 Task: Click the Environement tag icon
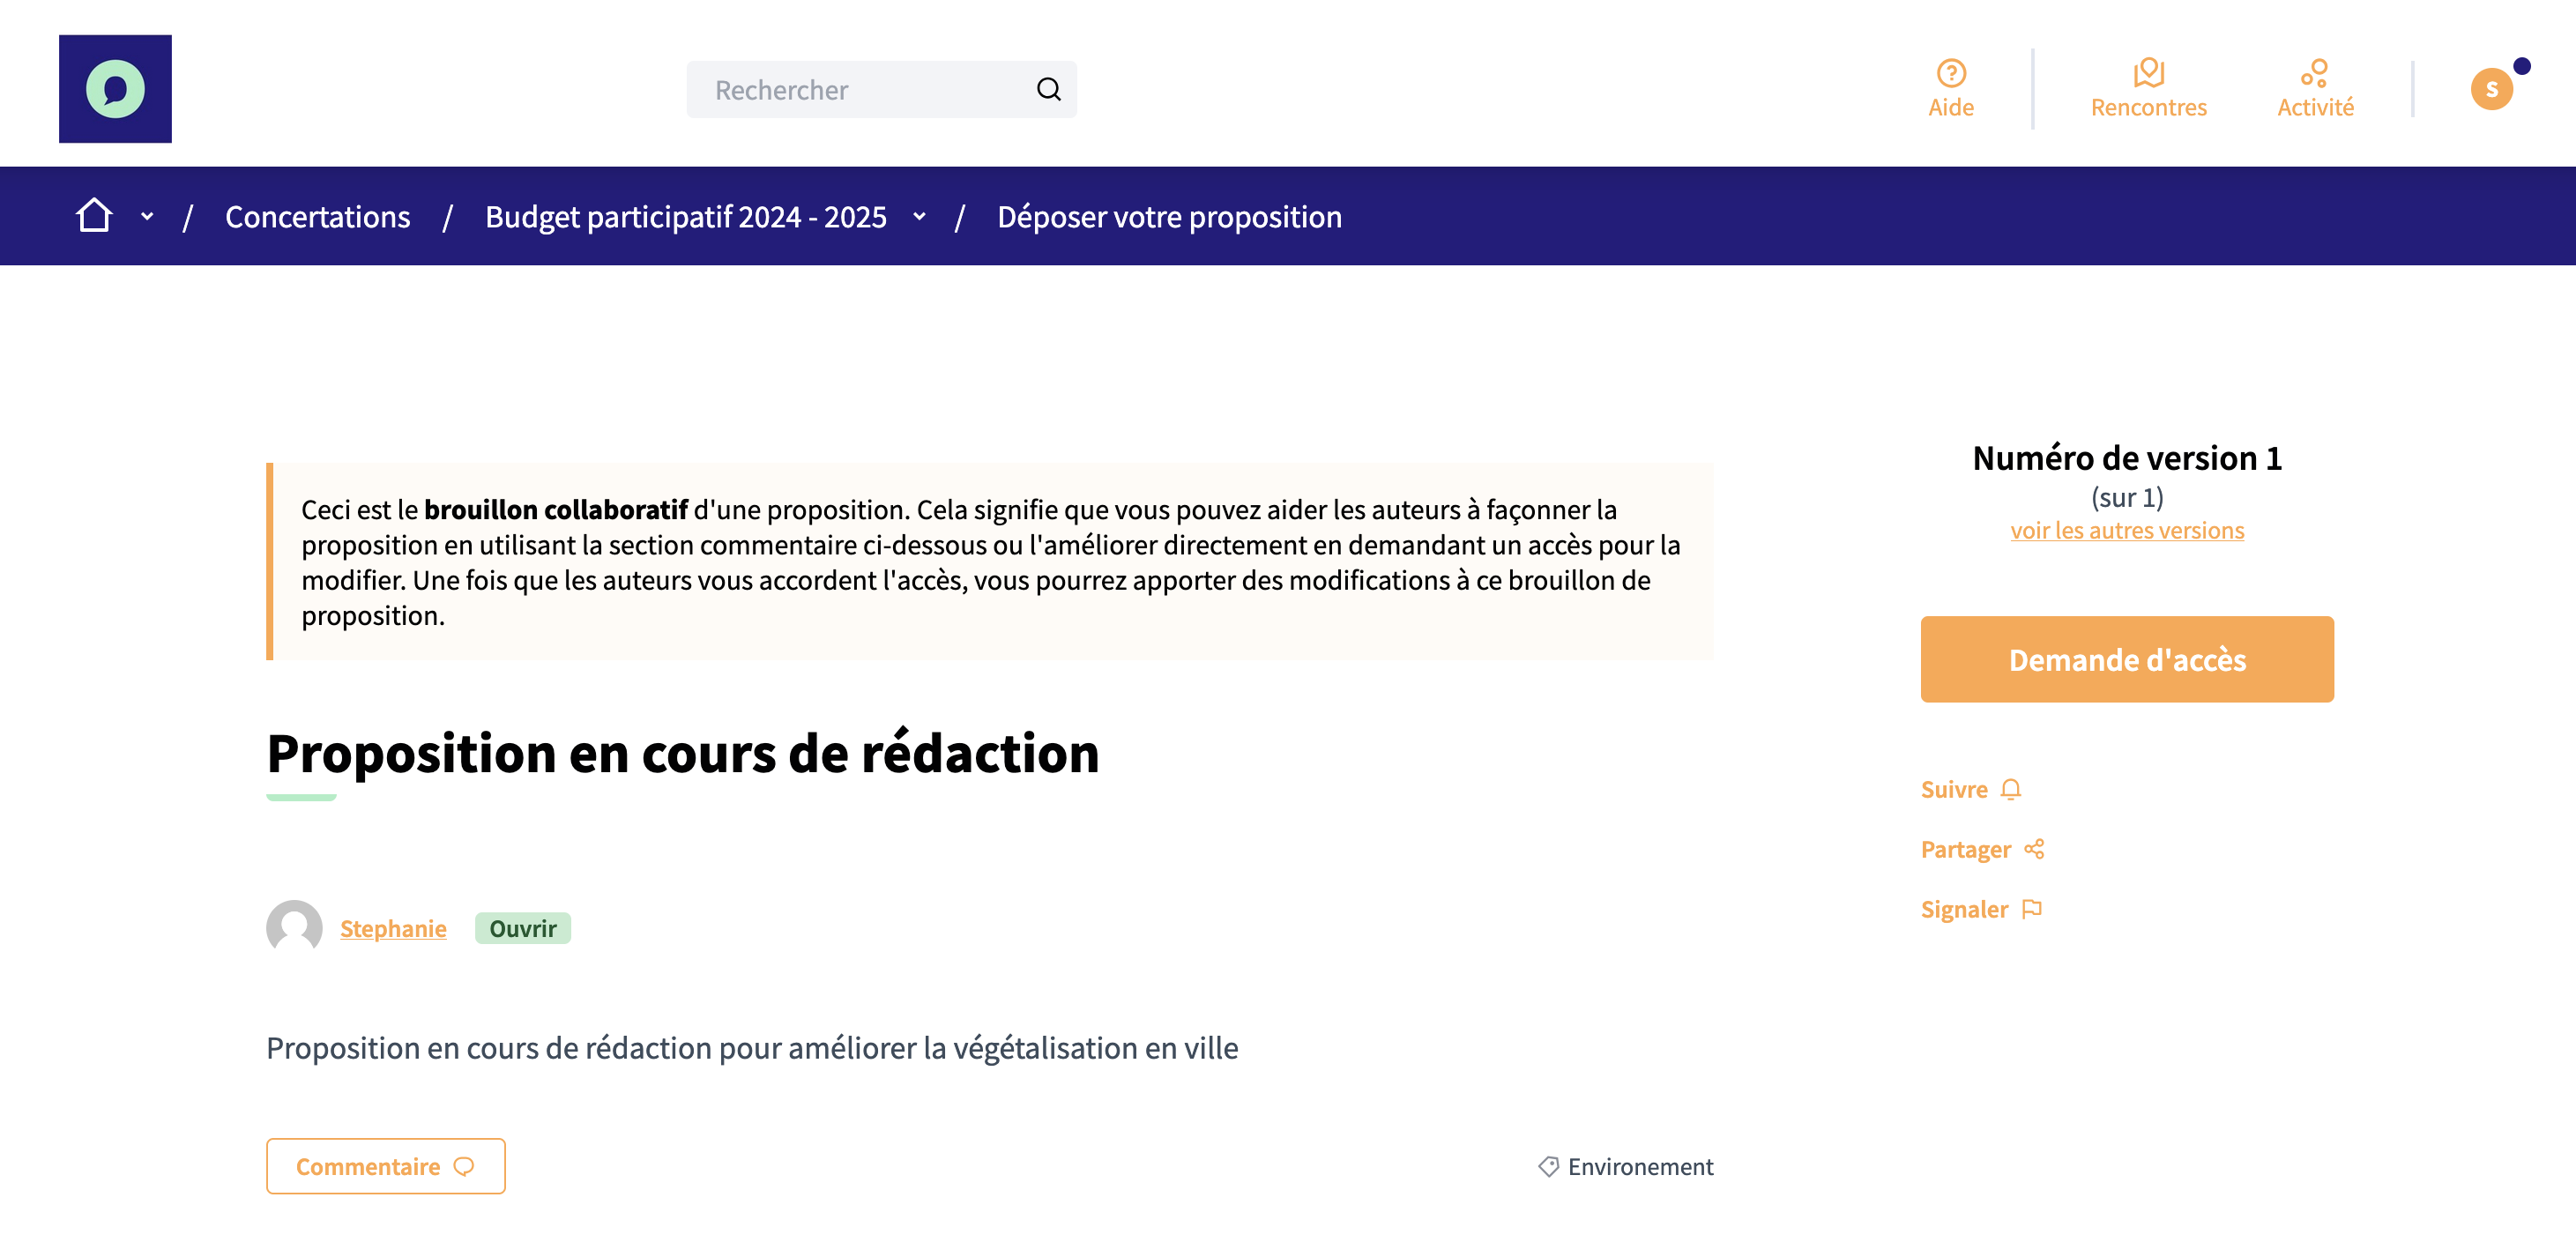pos(1548,1166)
